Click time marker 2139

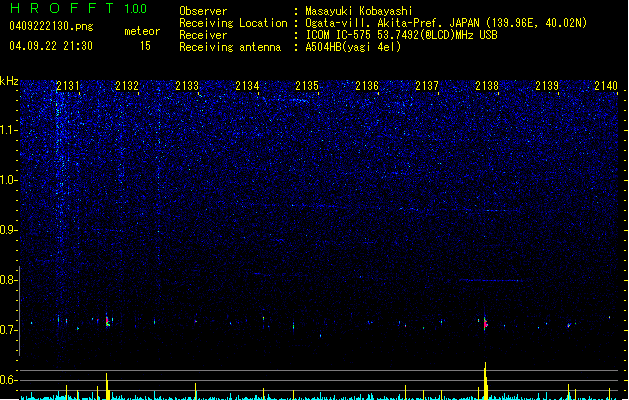tap(547, 86)
